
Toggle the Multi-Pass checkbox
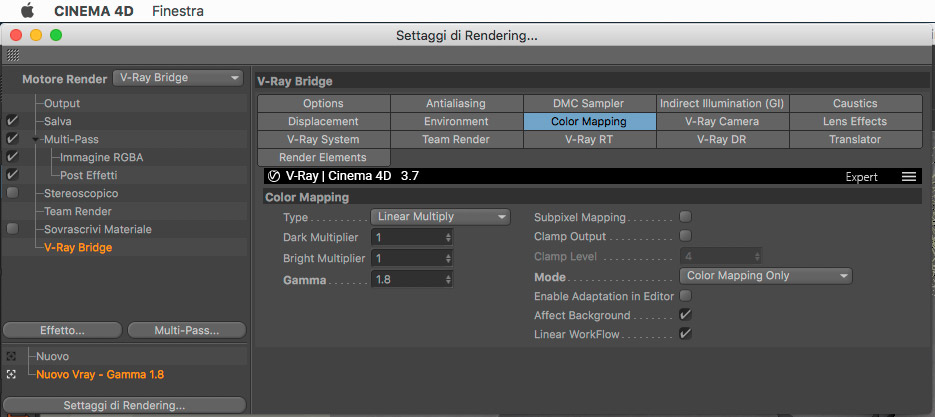[13, 139]
